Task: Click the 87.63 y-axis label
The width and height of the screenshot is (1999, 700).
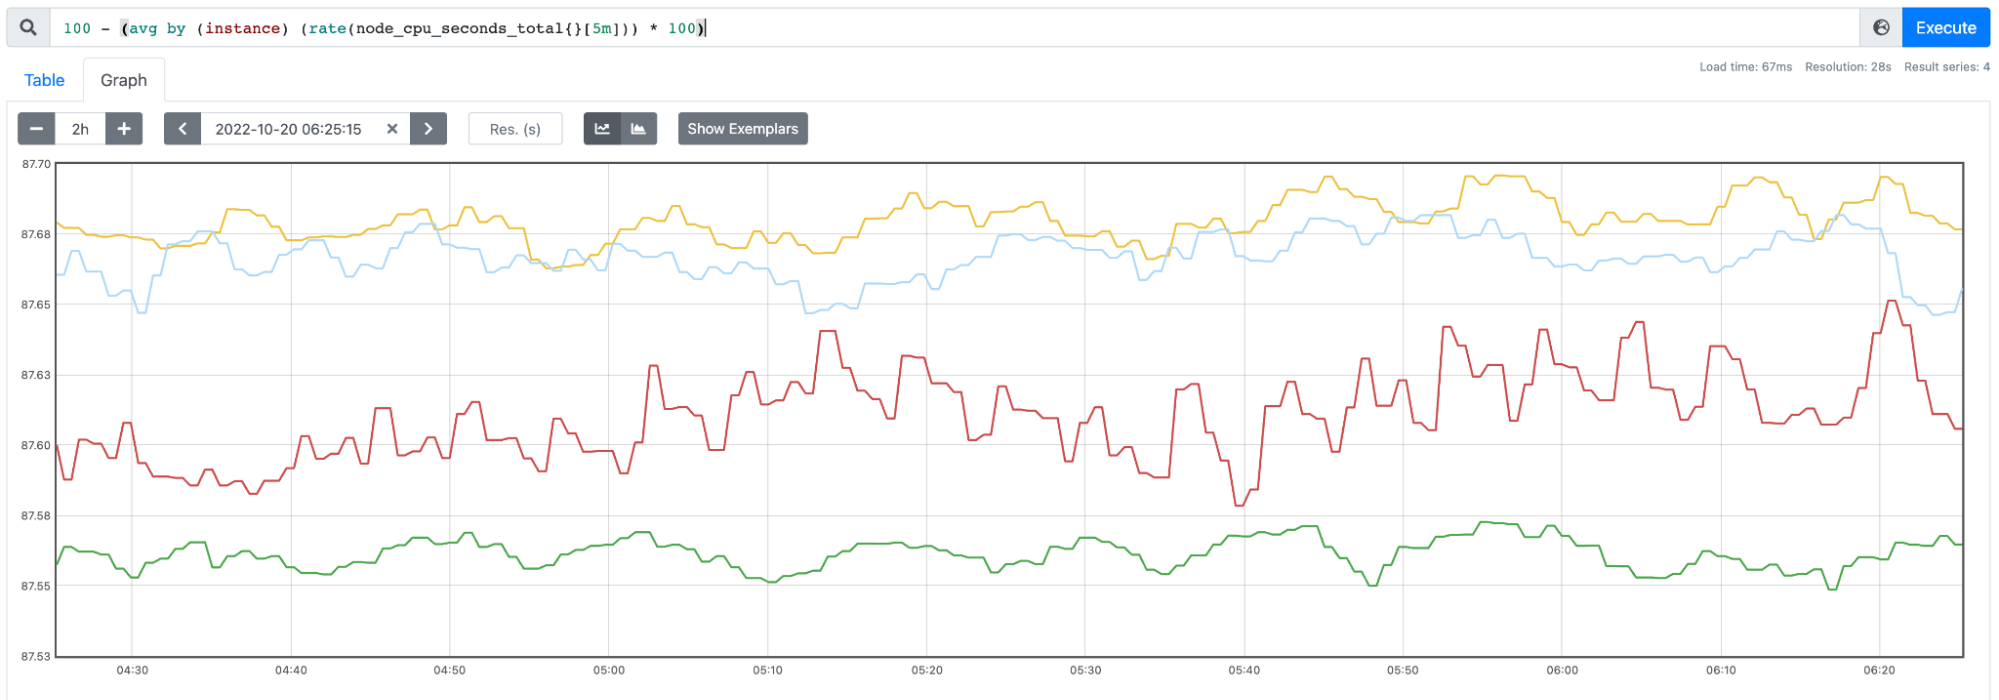Action: (x=36, y=375)
